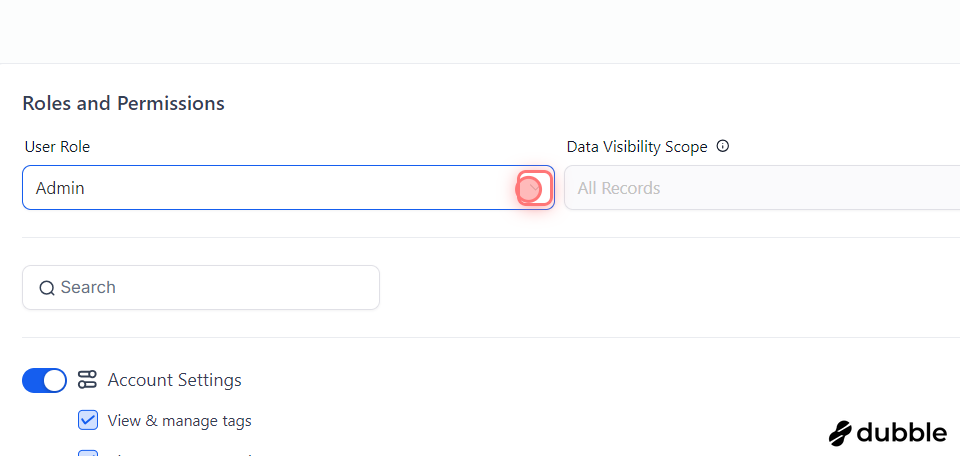
Task: Click the Data Visibility Scope label text
Action: [637, 146]
